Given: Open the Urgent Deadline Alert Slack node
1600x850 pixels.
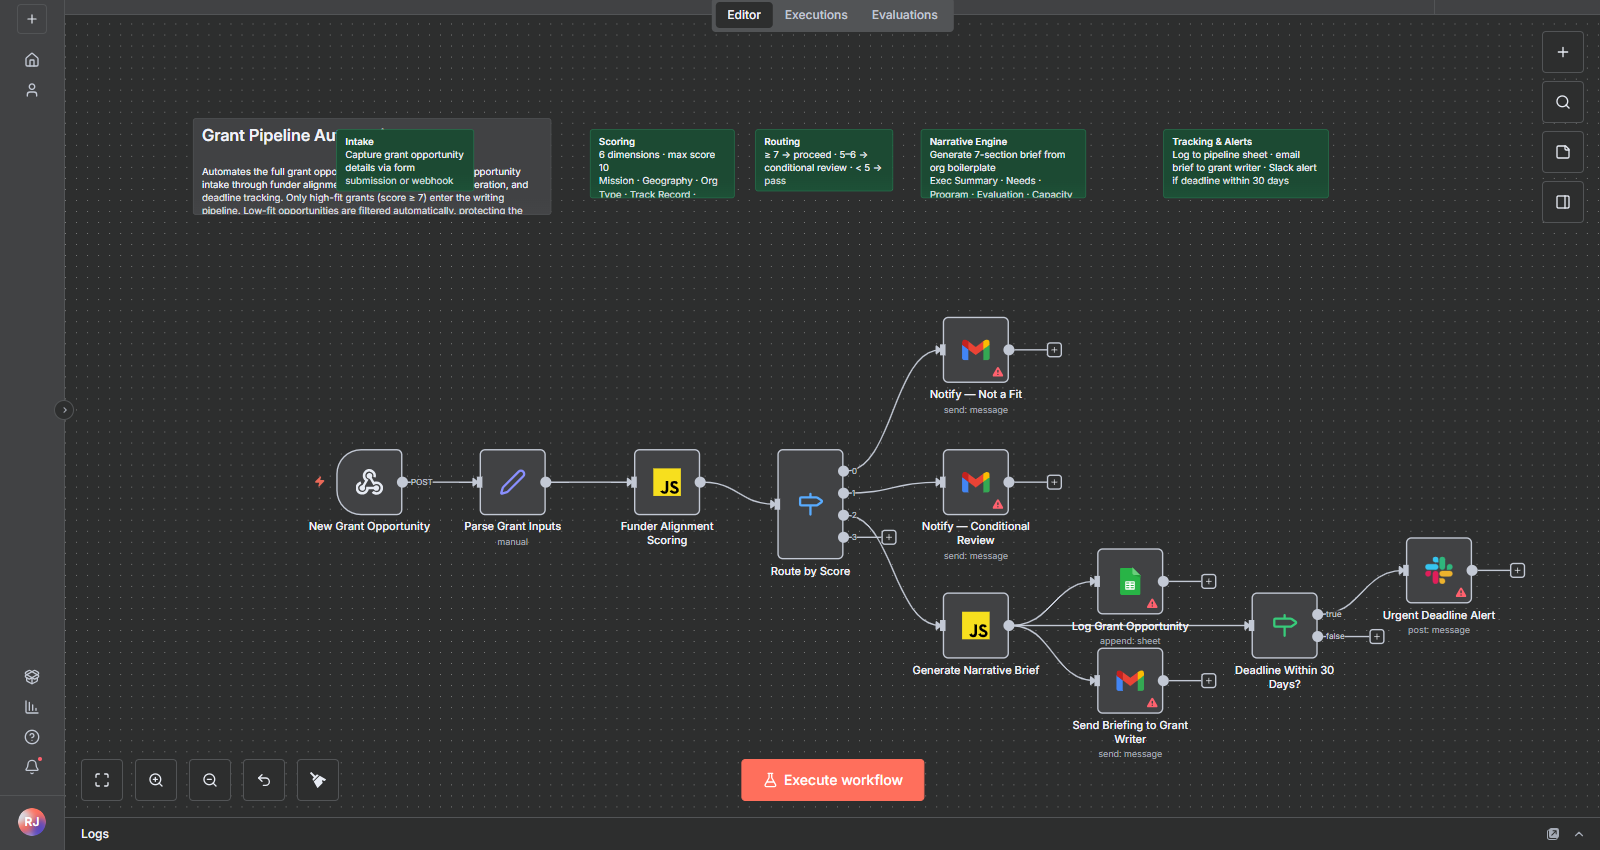Looking at the screenshot, I should pyautogui.click(x=1438, y=570).
